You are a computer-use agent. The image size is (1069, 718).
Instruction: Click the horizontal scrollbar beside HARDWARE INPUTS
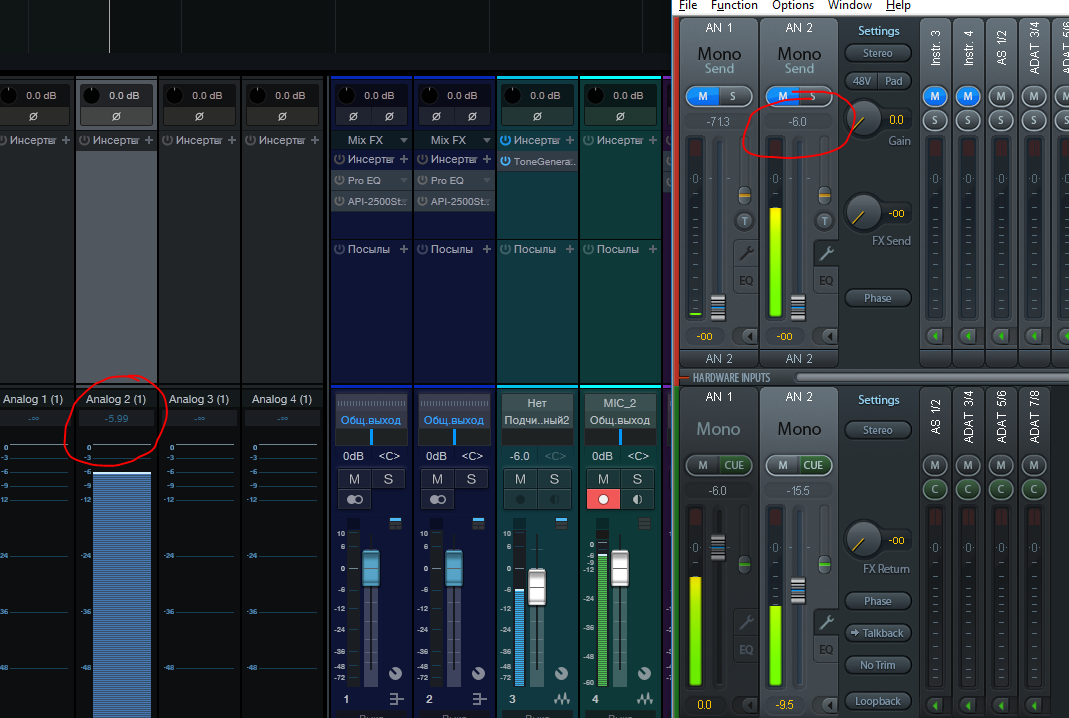933,377
